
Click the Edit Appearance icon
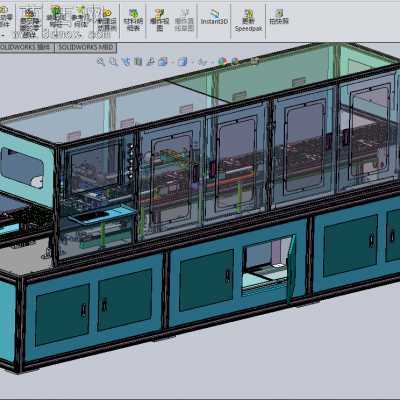[x=222, y=61]
